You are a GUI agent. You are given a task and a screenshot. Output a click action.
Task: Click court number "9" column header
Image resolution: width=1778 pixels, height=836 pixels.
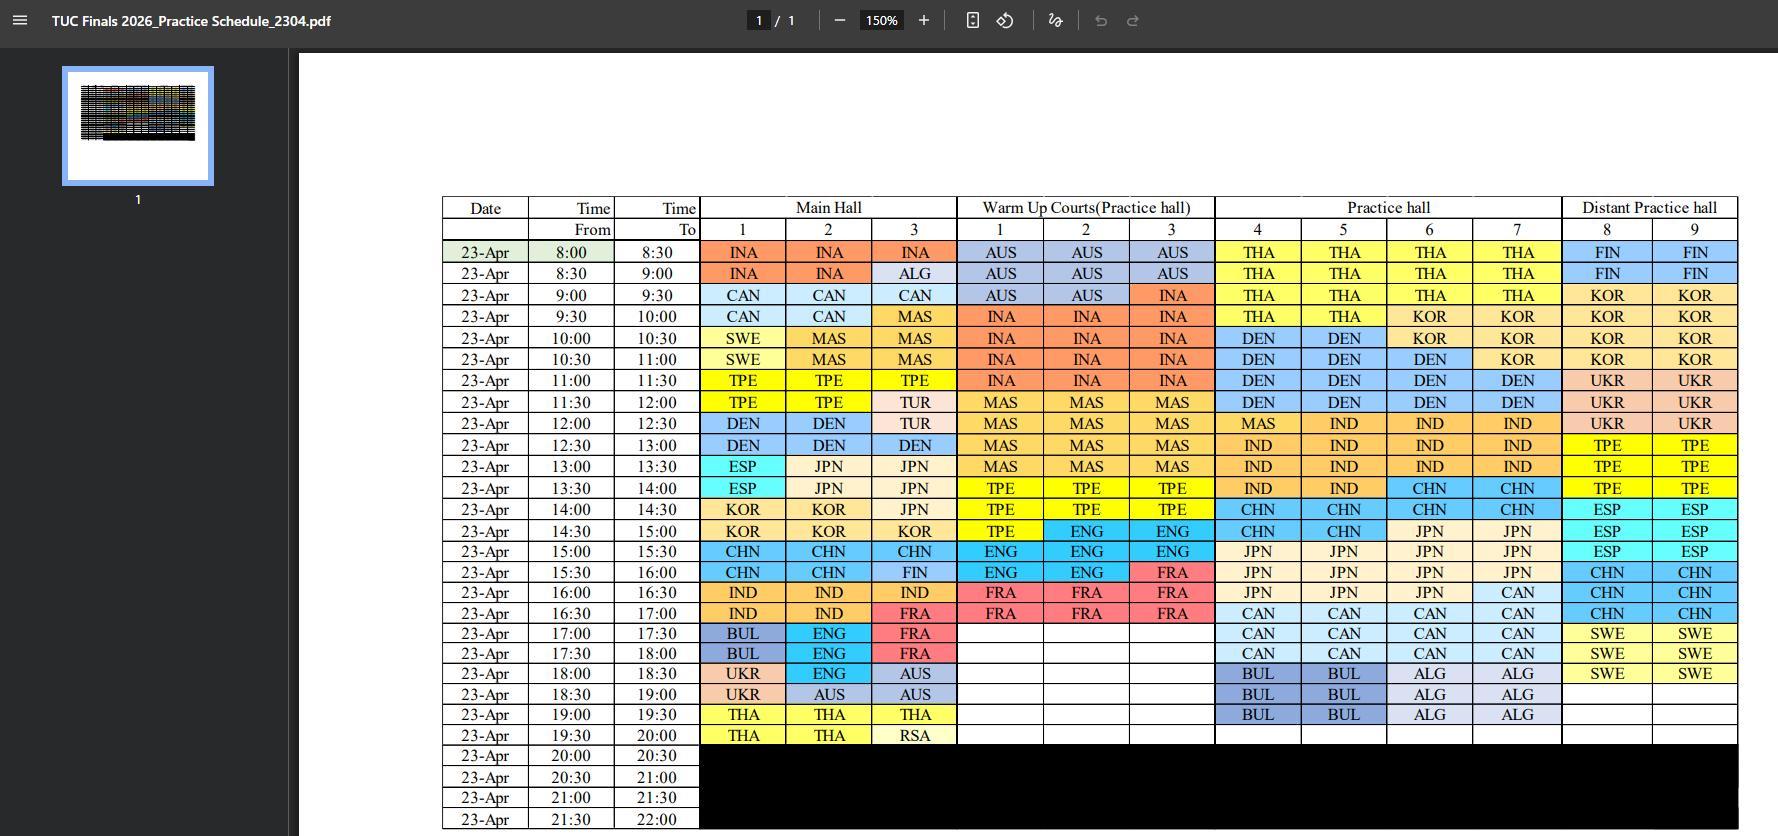[1694, 230]
